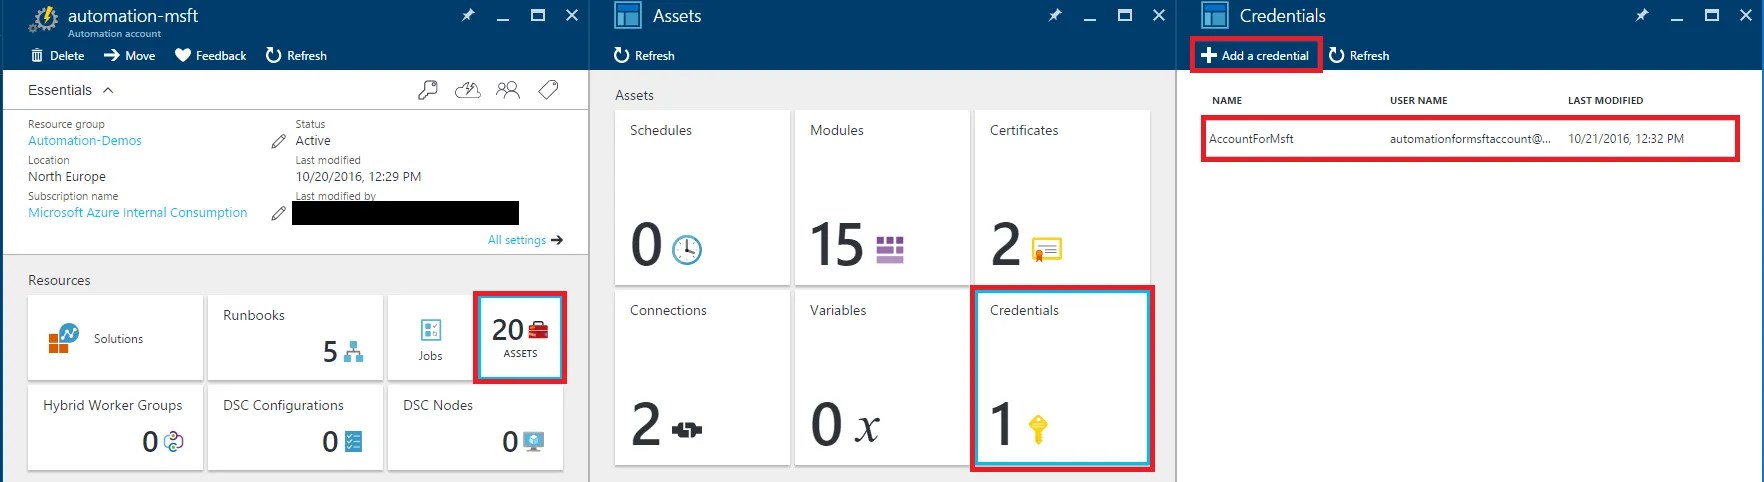1764x482 pixels.
Task: Click the DSC Configurations list icon
Action: click(x=353, y=441)
